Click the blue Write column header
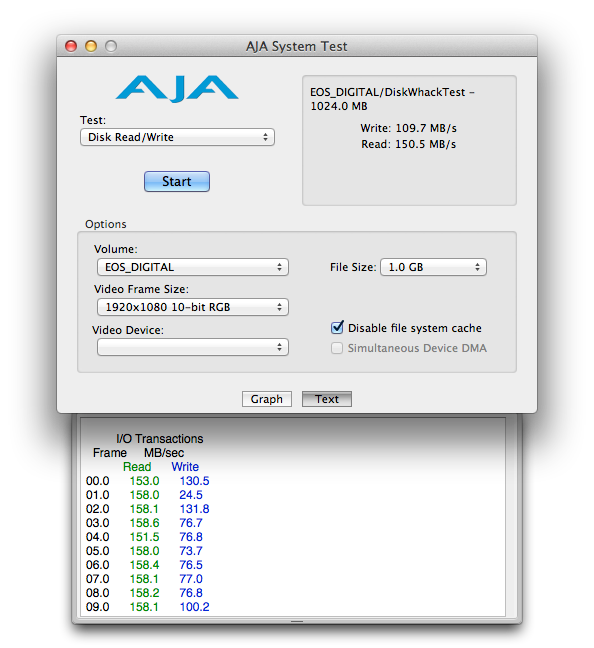This screenshot has height=648, width=594. (x=185, y=467)
